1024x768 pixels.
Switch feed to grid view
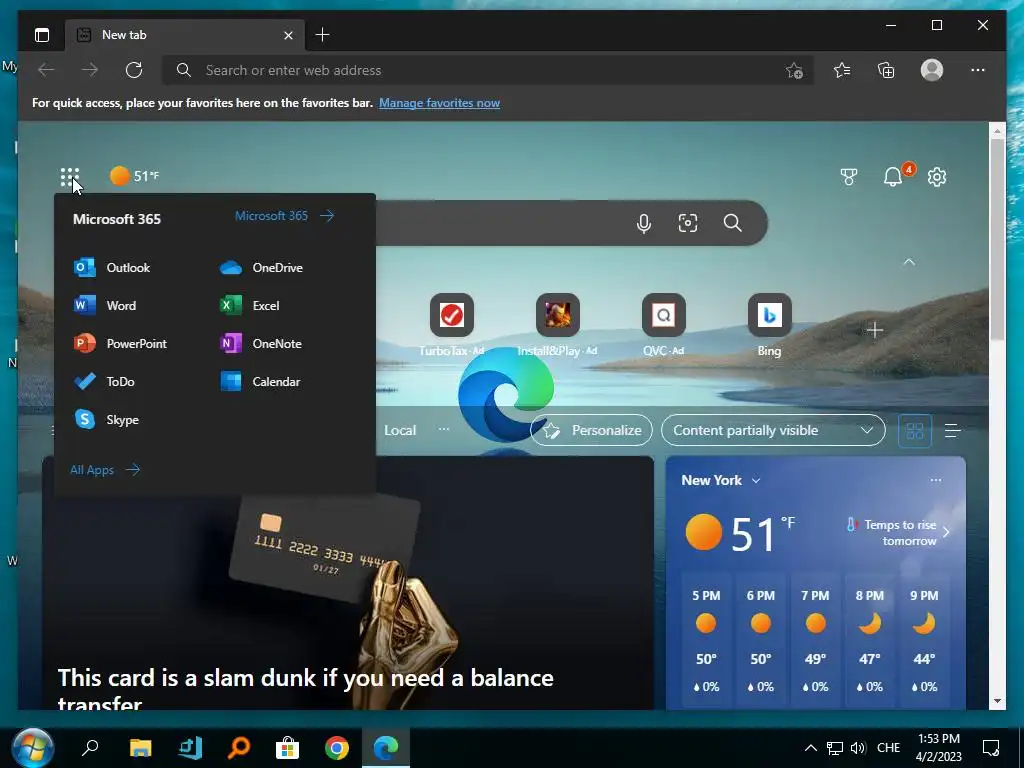click(x=915, y=431)
